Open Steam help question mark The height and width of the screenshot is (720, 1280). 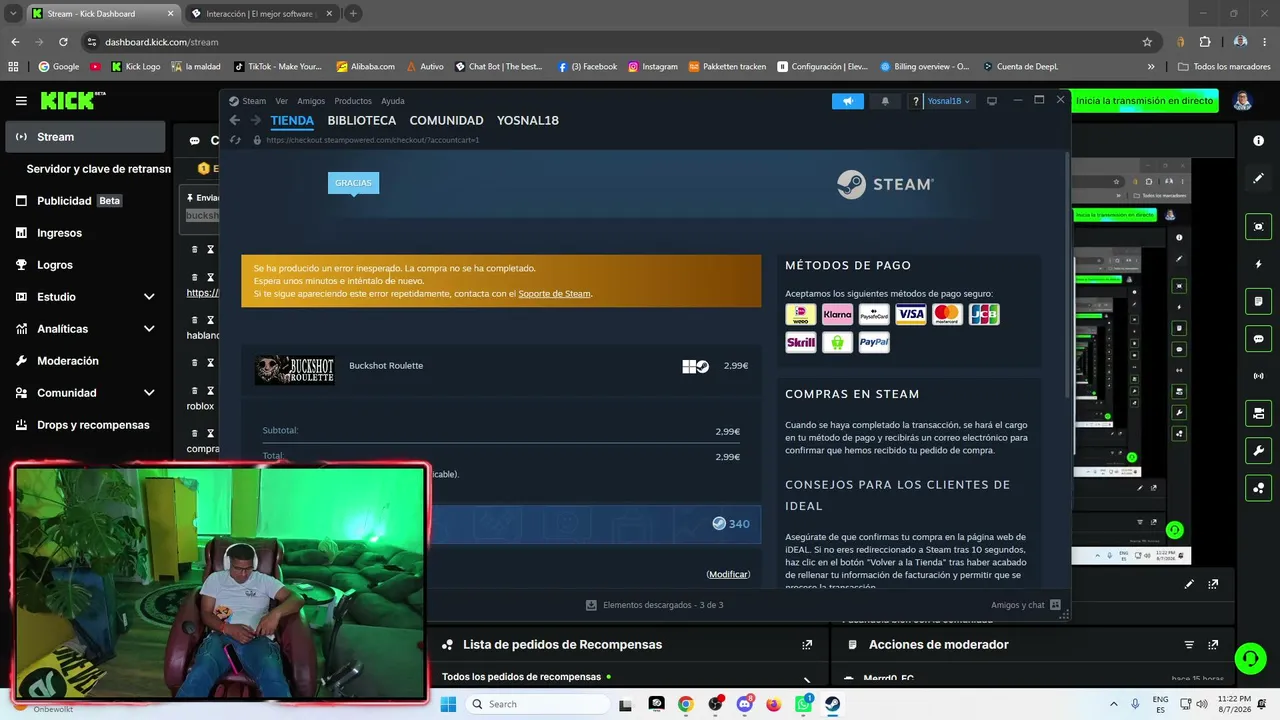[x=915, y=101]
